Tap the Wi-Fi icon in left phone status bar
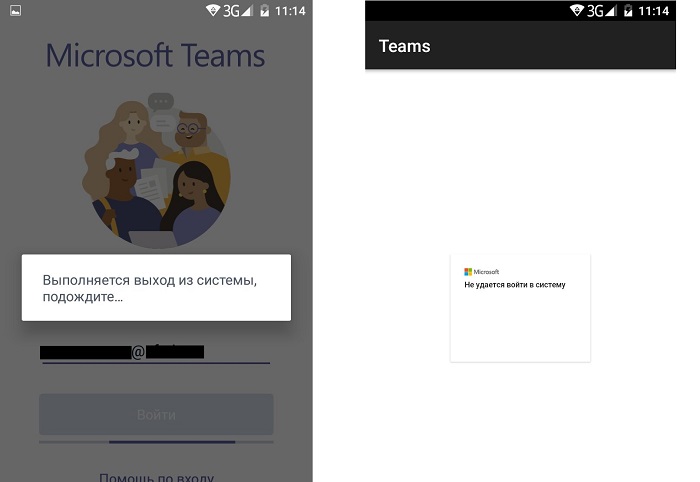The image size is (700, 482). pyautogui.click(x=213, y=10)
